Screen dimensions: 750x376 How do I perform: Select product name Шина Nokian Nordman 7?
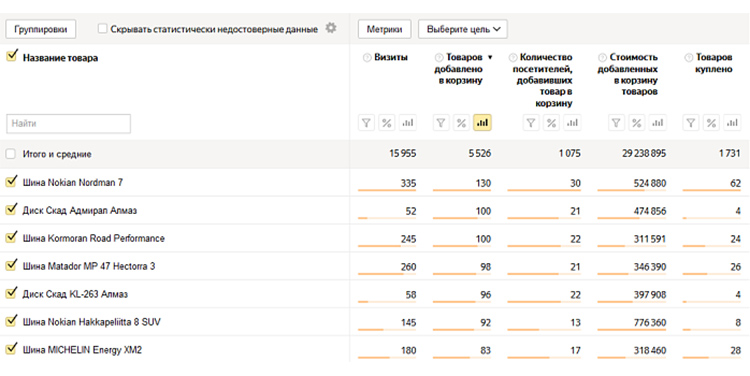73,183
